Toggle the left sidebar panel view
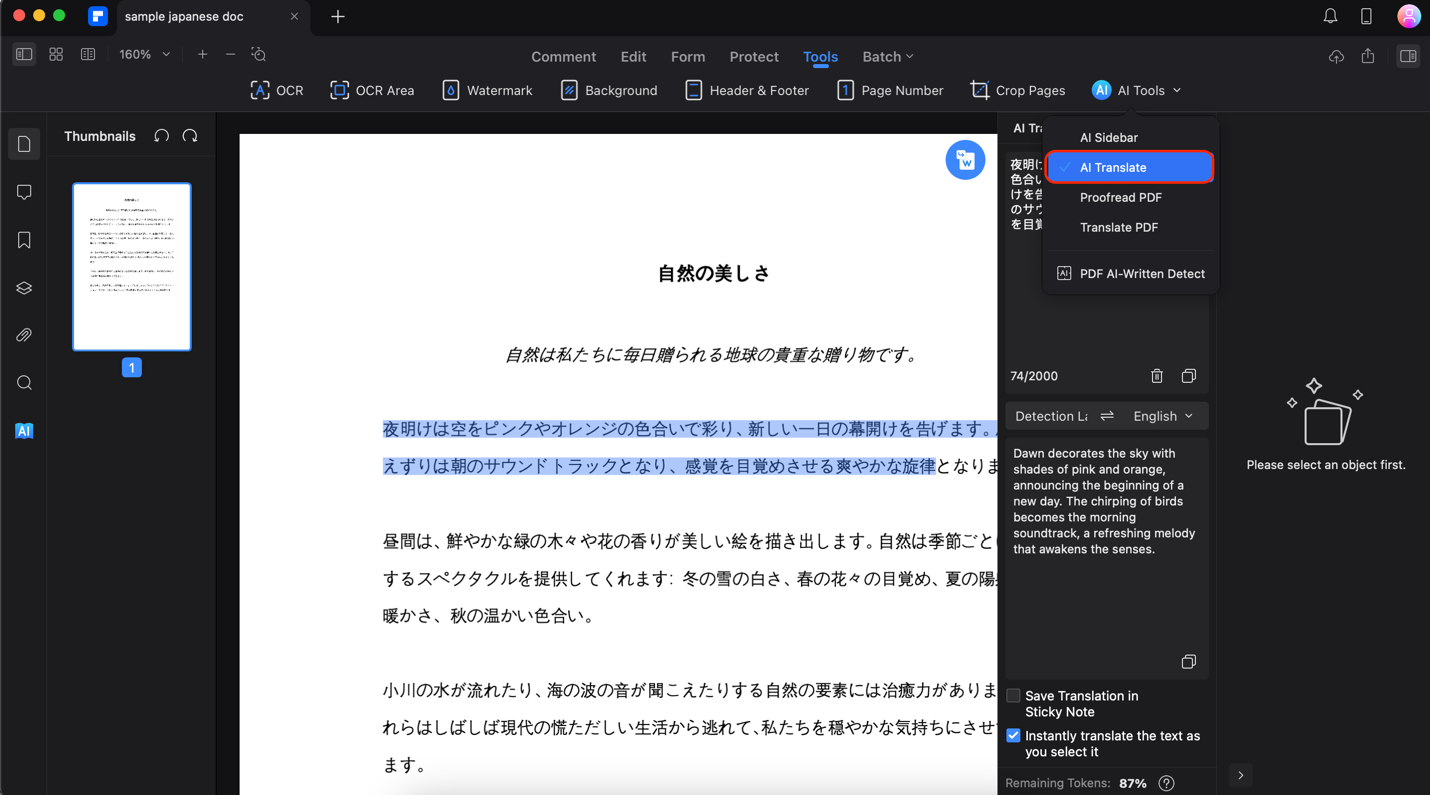1430x795 pixels. click(24, 54)
